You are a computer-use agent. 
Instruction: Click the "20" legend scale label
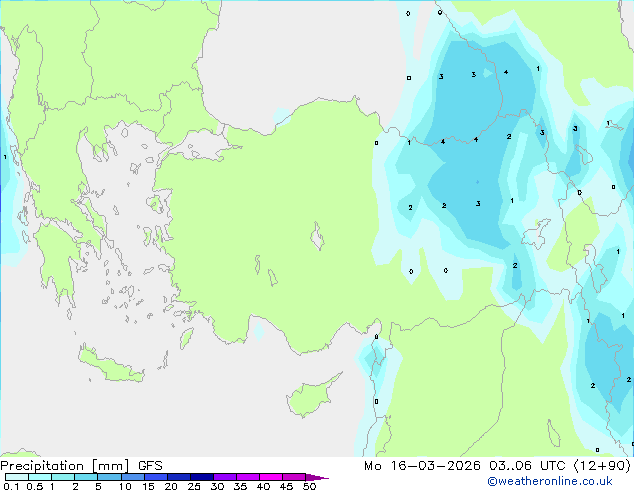171,486
